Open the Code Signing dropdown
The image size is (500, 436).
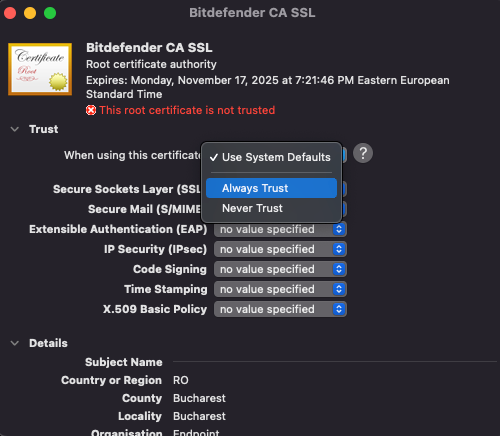click(280, 269)
